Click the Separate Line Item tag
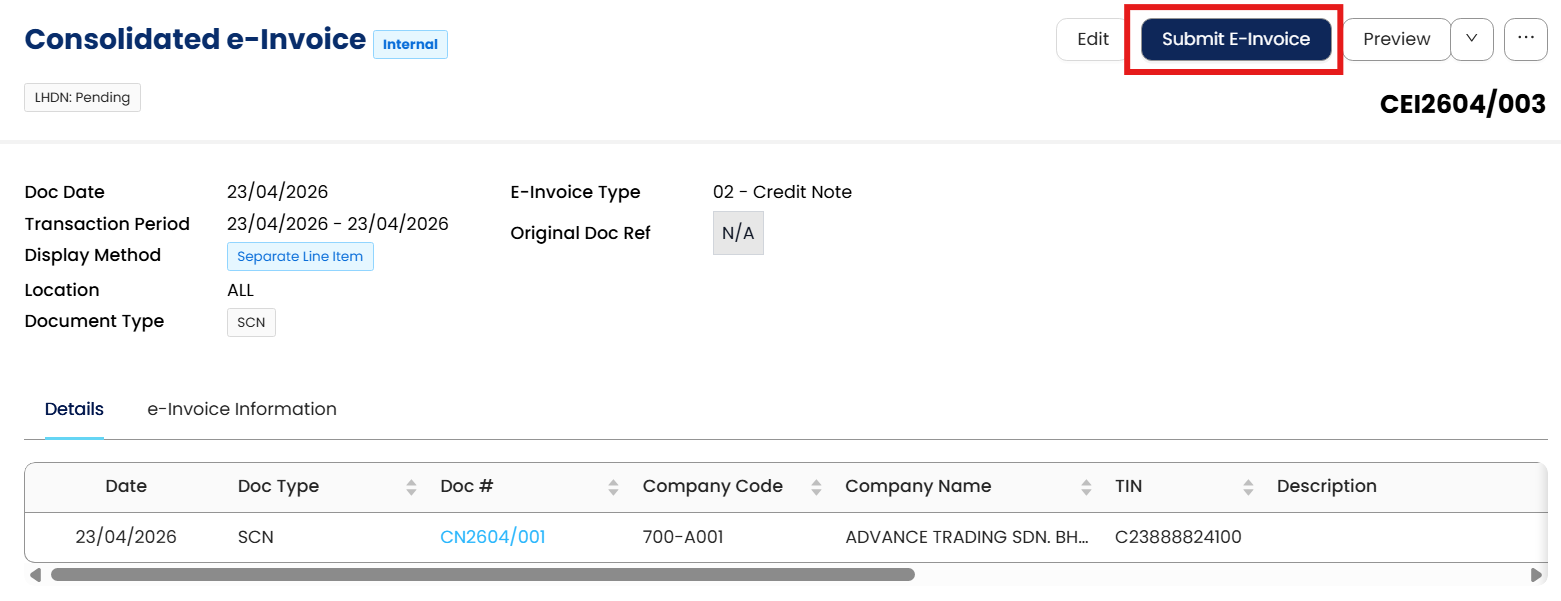Image resolution: width=1561 pixels, height=601 pixels. point(300,257)
